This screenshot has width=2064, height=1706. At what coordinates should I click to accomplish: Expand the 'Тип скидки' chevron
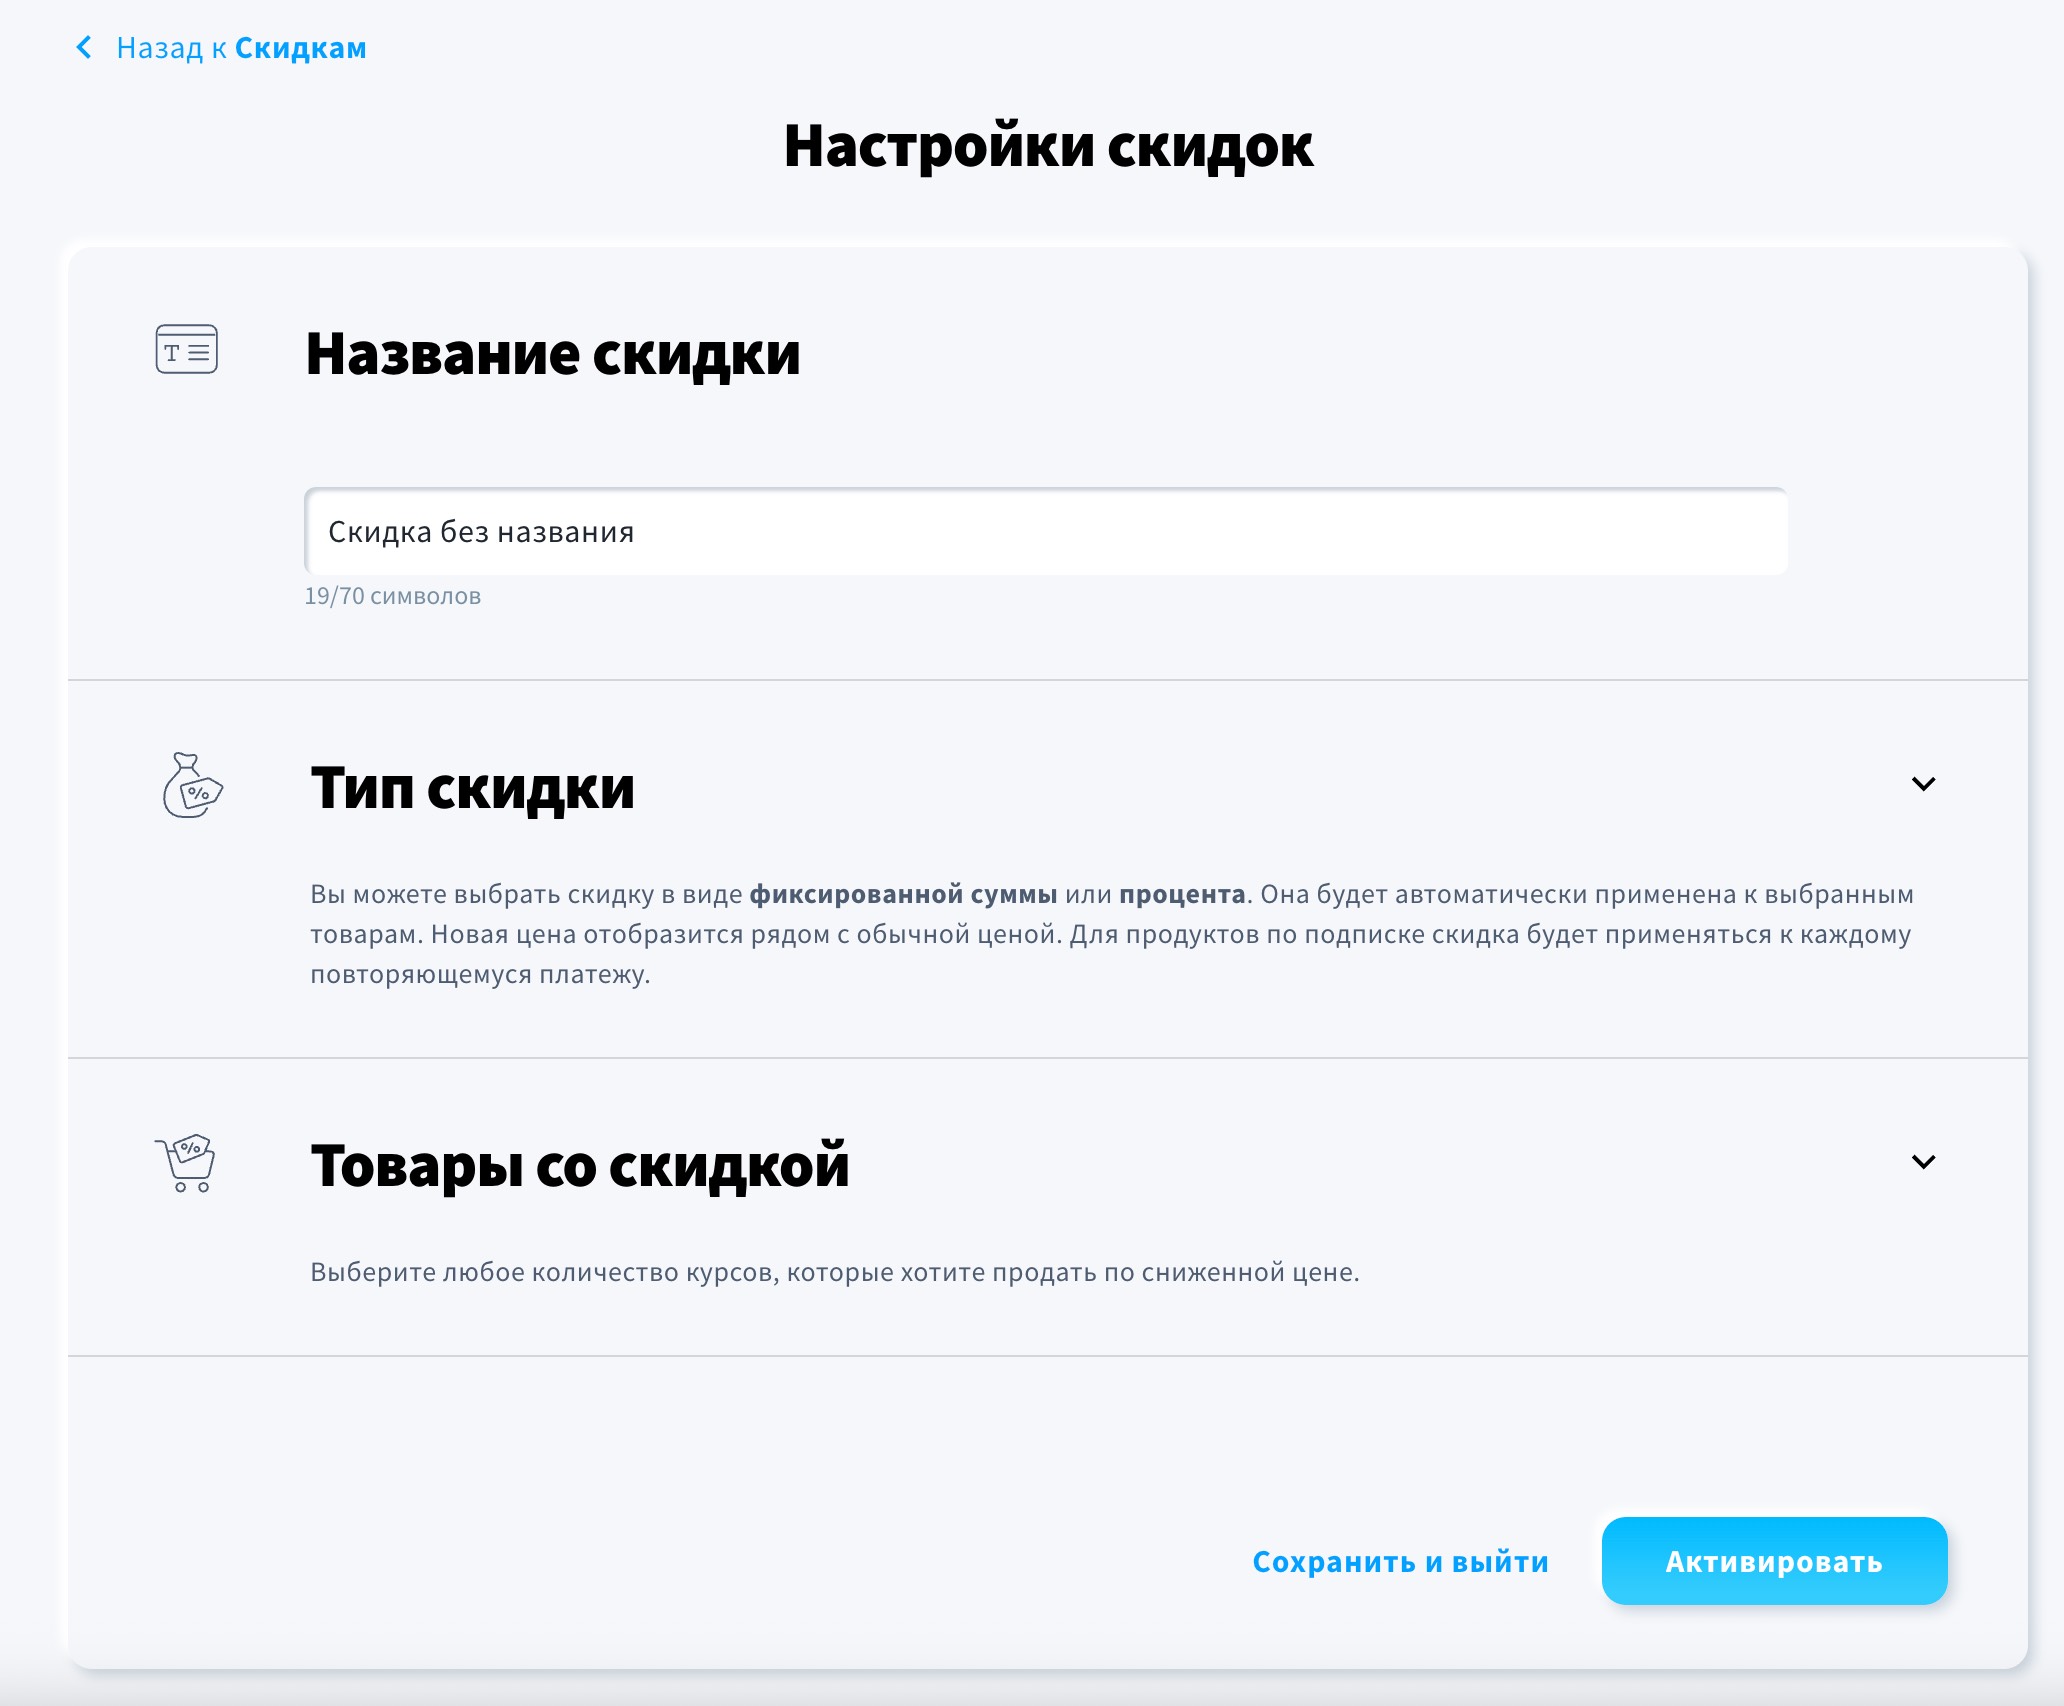(x=1923, y=784)
